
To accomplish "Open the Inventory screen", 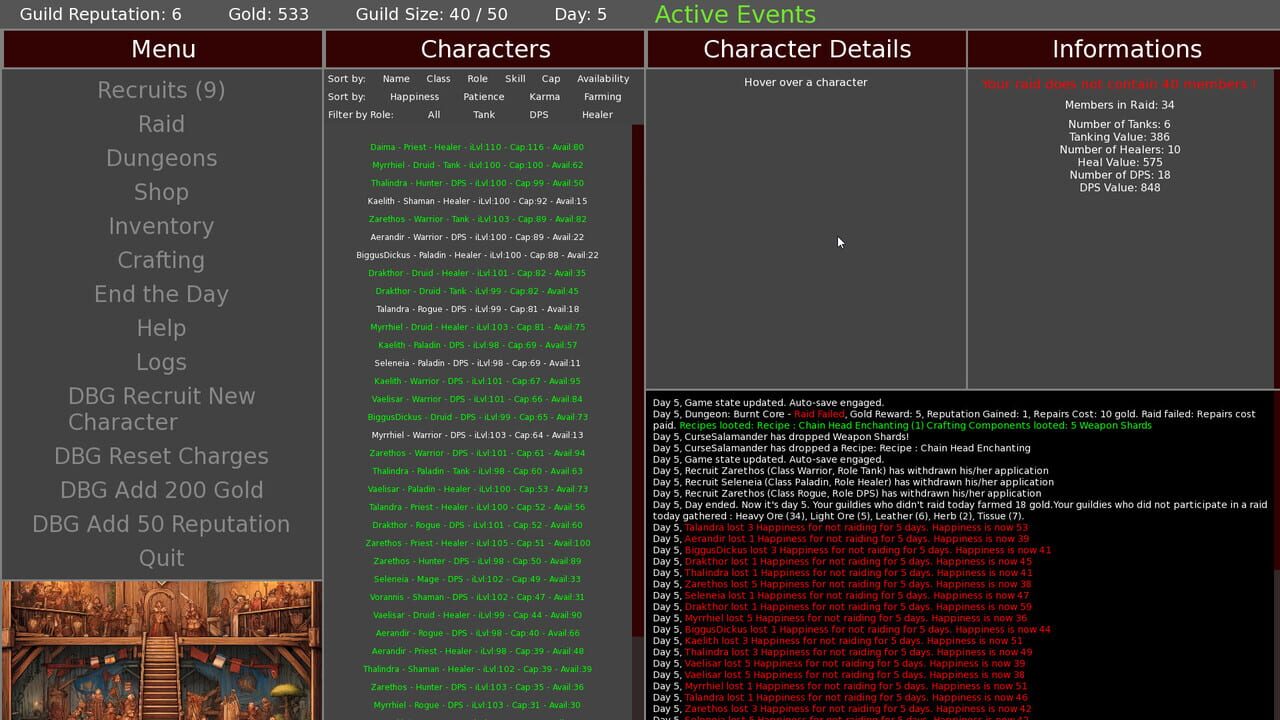I will (161, 226).
